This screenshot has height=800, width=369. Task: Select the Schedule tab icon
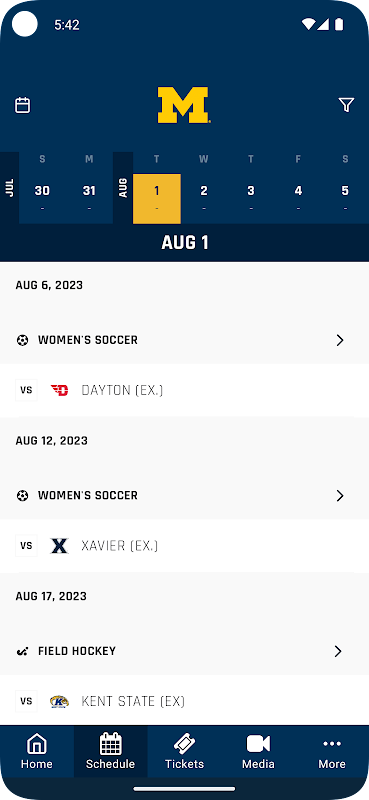point(110,744)
